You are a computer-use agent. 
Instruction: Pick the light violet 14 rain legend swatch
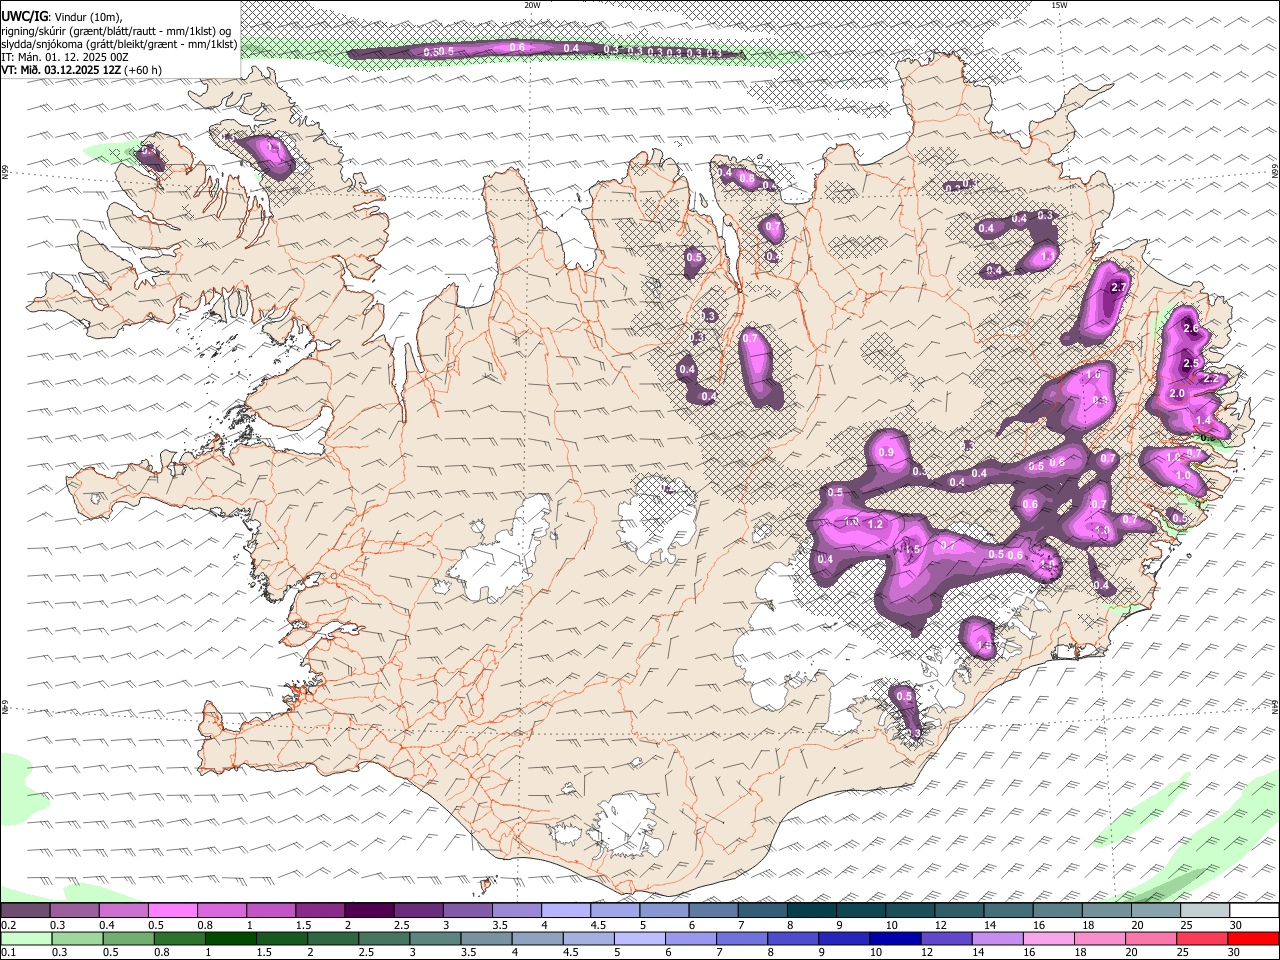click(x=998, y=938)
